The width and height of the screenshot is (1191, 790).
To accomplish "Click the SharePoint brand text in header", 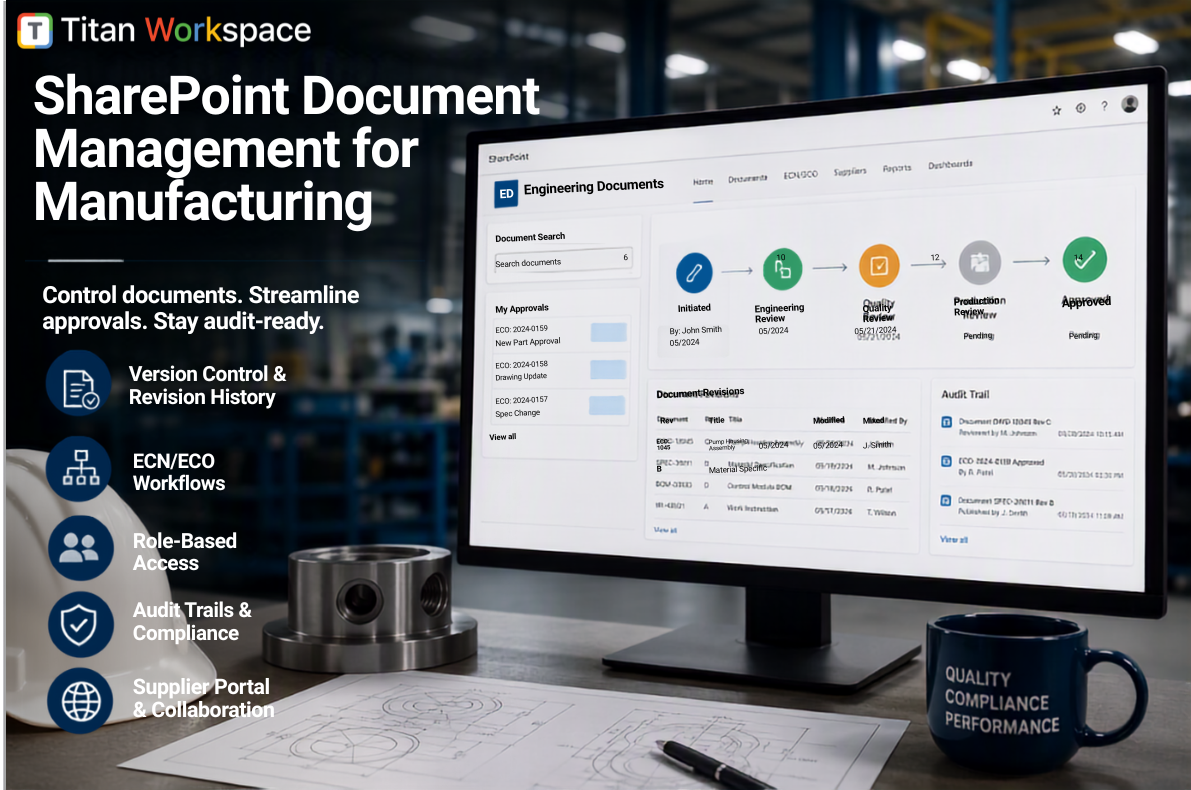I will (508, 157).
